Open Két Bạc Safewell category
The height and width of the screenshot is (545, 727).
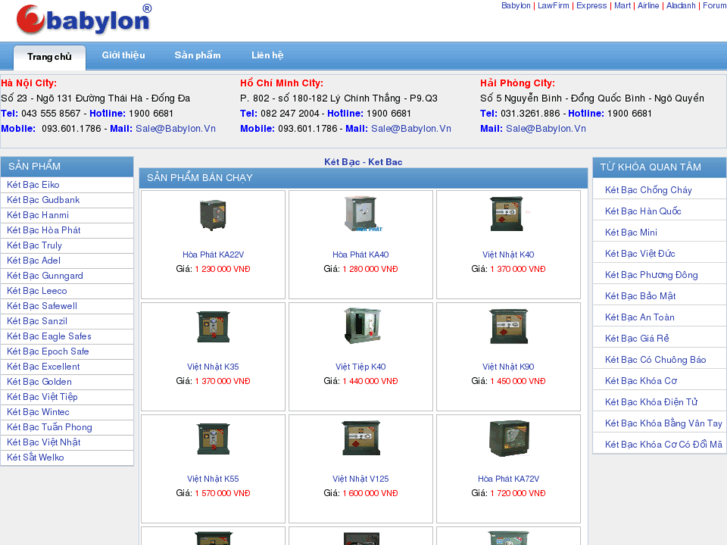pyautogui.click(x=42, y=306)
